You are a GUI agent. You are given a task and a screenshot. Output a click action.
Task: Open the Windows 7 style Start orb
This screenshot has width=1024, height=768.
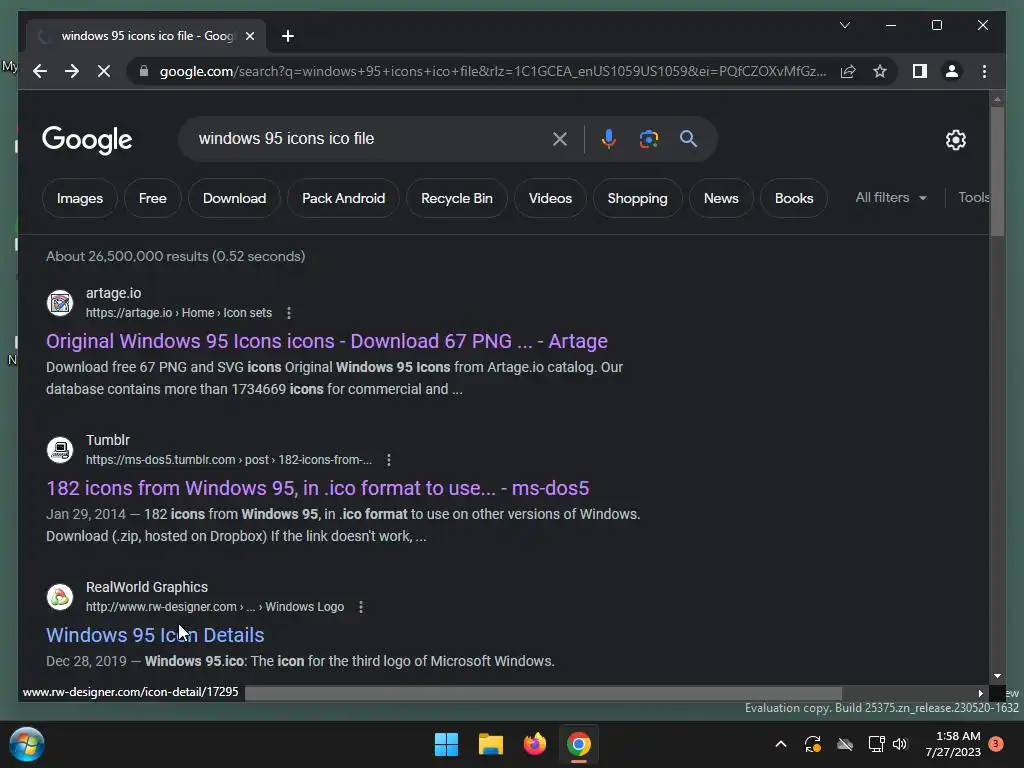click(27, 744)
